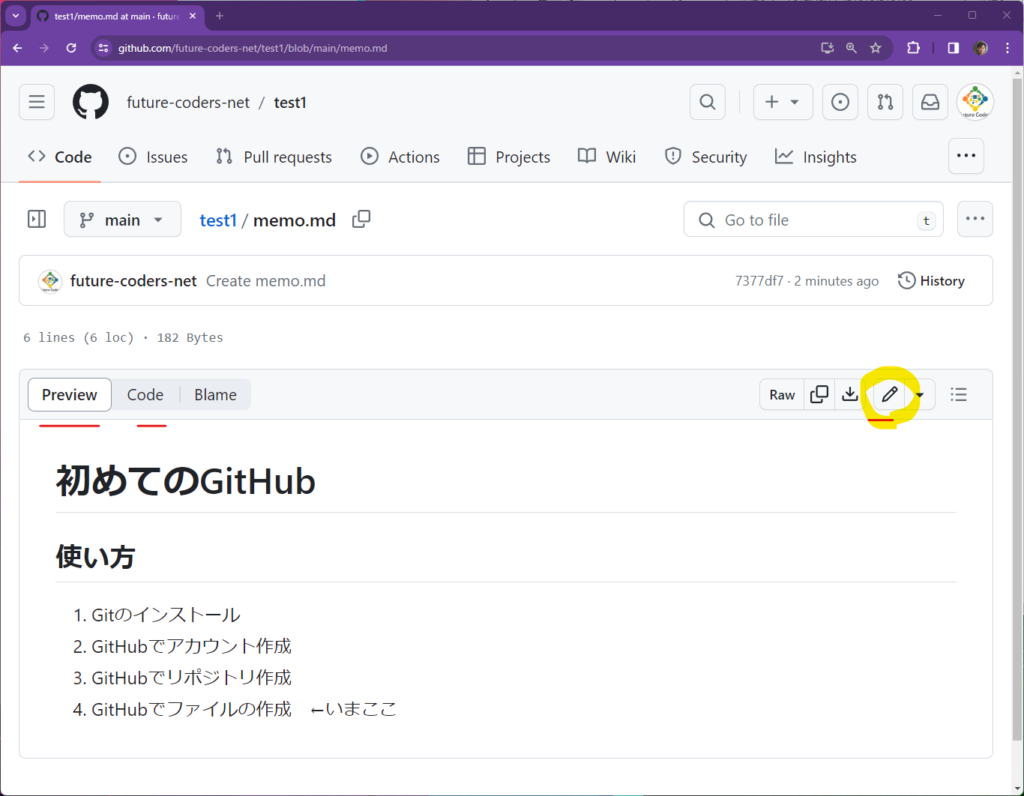
Task: Edit this file with the pencil icon
Action: 889,394
